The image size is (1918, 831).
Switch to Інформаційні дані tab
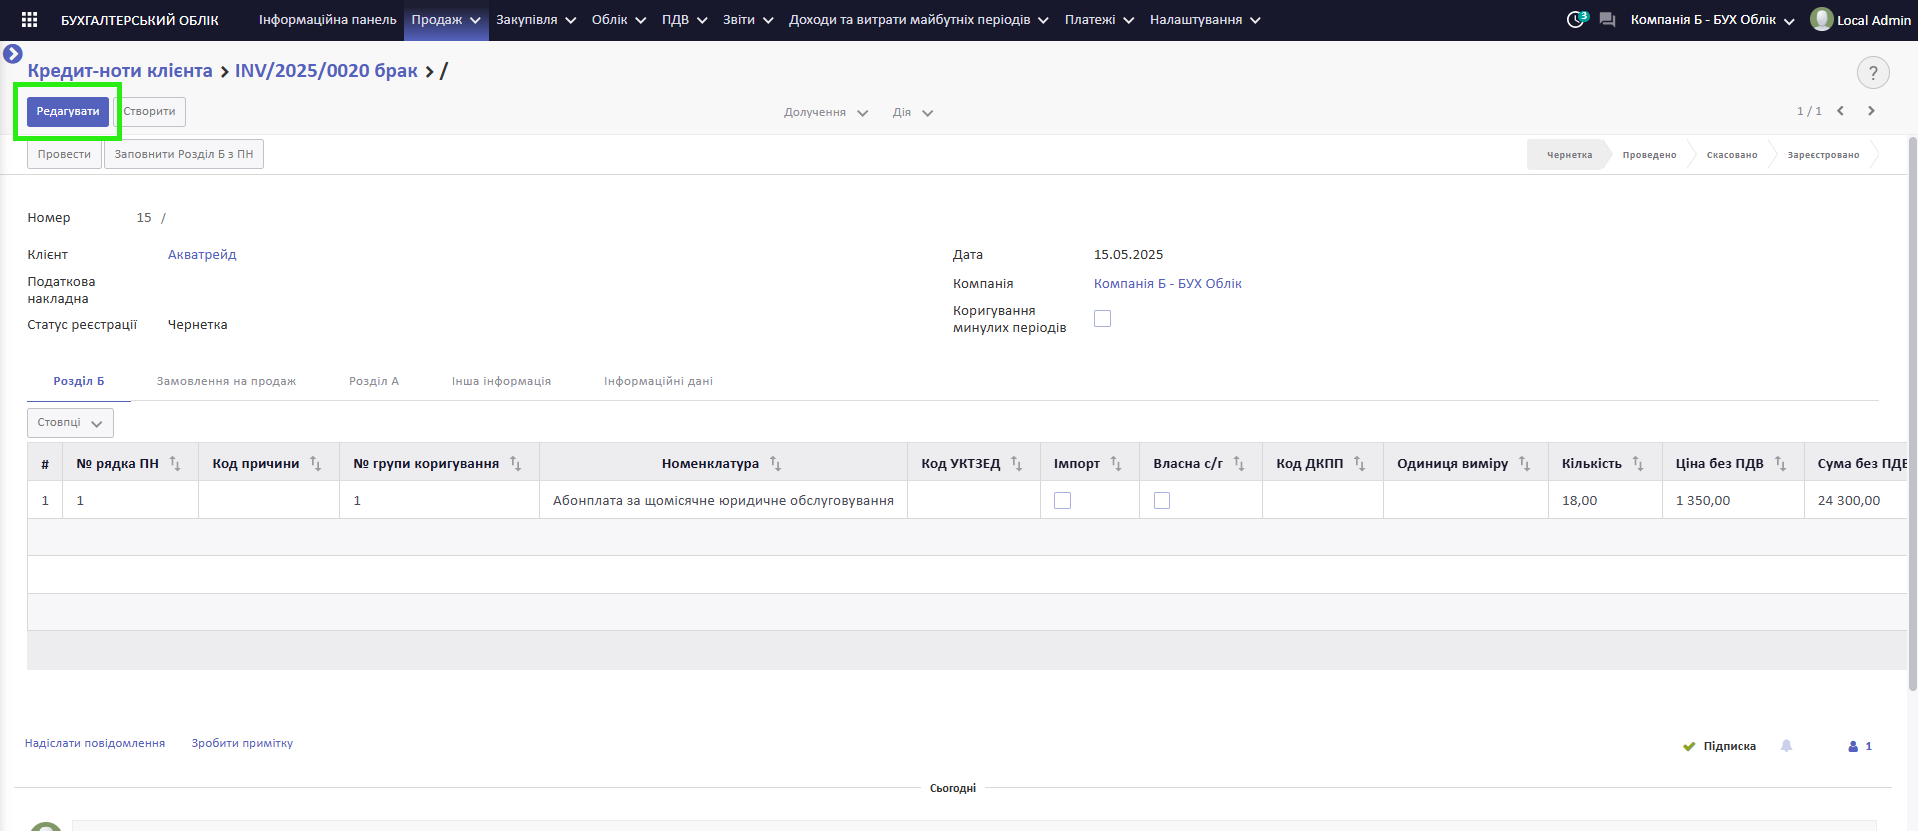pyautogui.click(x=658, y=381)
